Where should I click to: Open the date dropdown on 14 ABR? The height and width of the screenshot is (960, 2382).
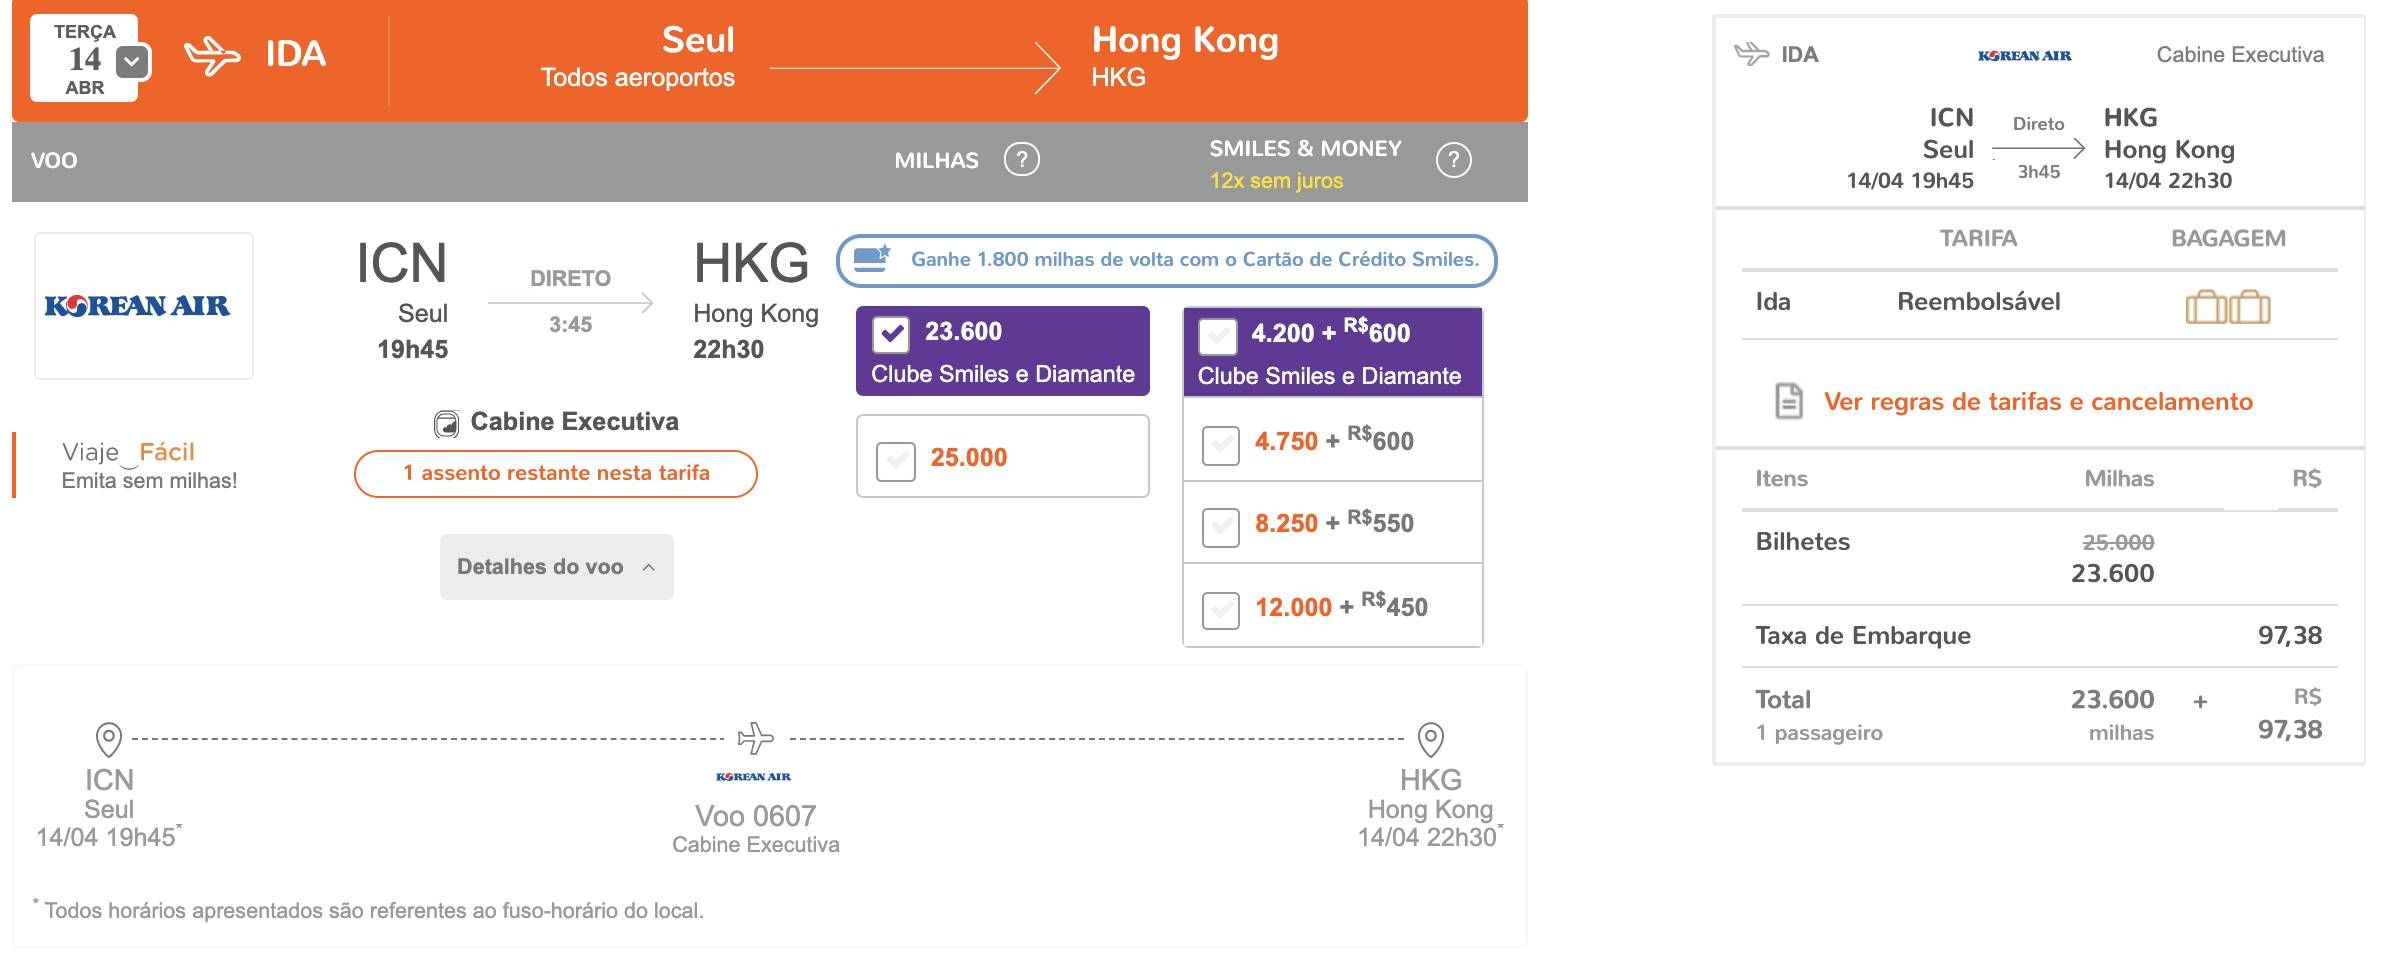coord(133,62)
